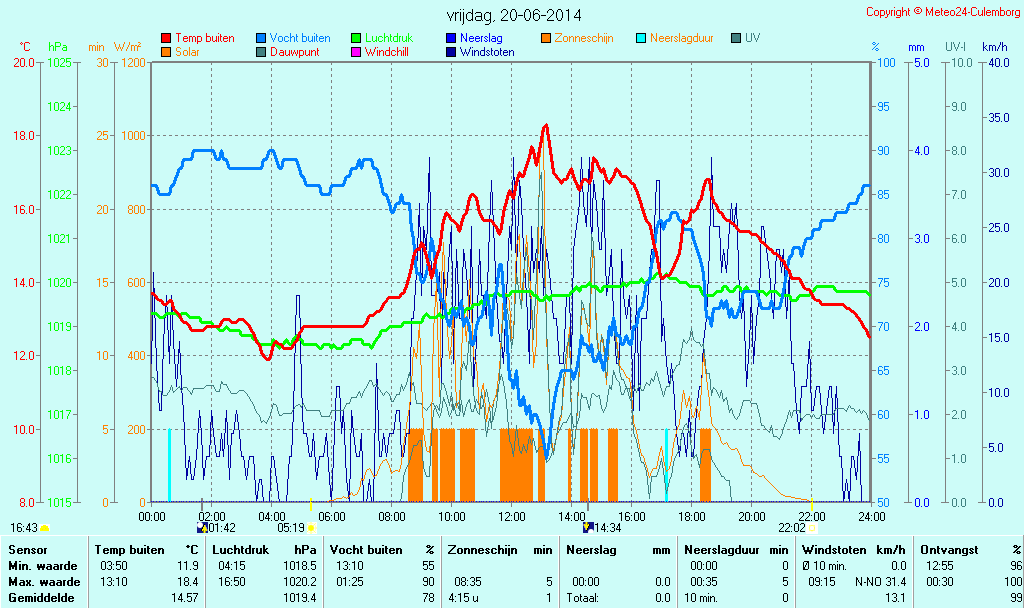Screen dimensions: 1026x608
Task: Click the green Luchtdruk legend square
Action: (356, 38)
